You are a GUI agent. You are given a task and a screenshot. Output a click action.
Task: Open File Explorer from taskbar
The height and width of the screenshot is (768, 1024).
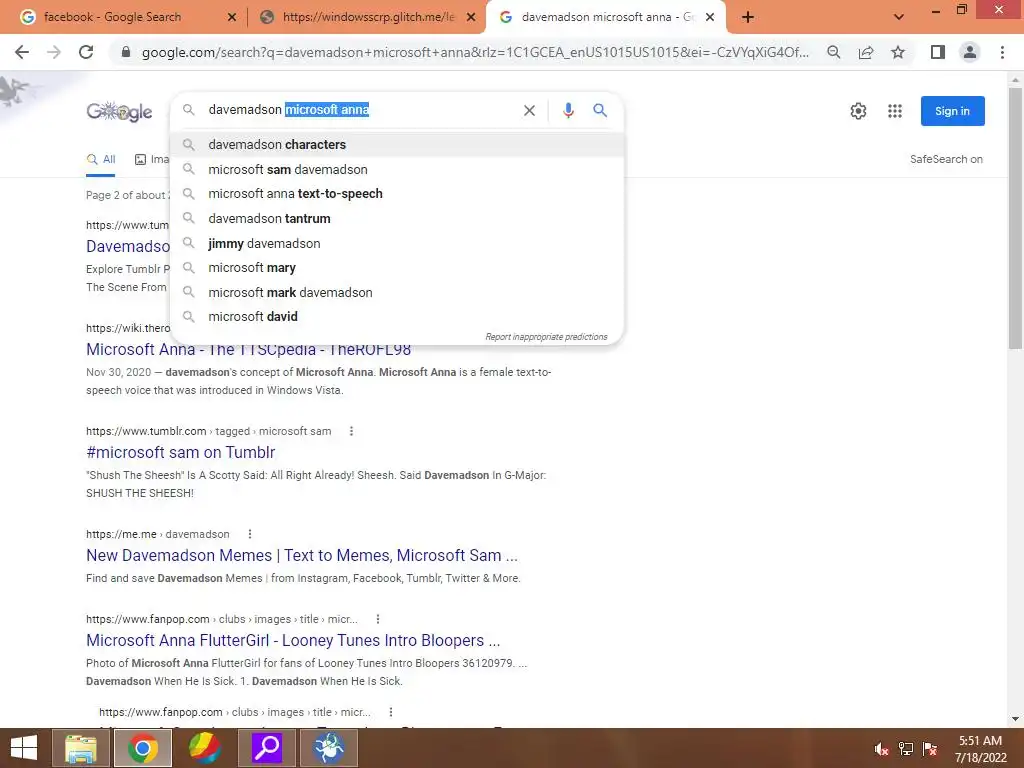[80, 748]
